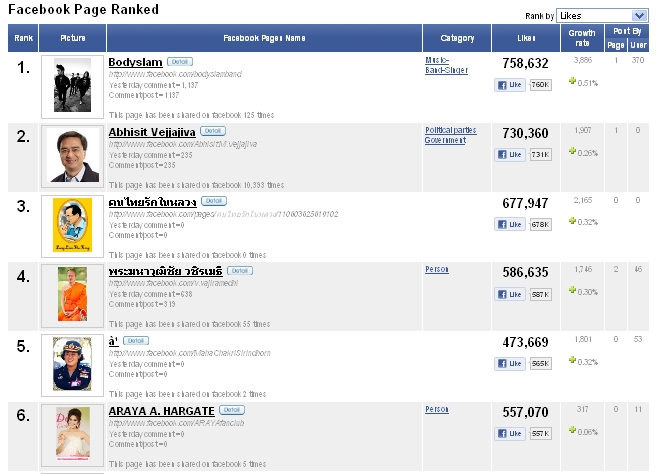The width and height of the screenshot is (656, 474).
Task: Click the Bodyslam band photo thumbnail
Action: click(x=72, y=85)
